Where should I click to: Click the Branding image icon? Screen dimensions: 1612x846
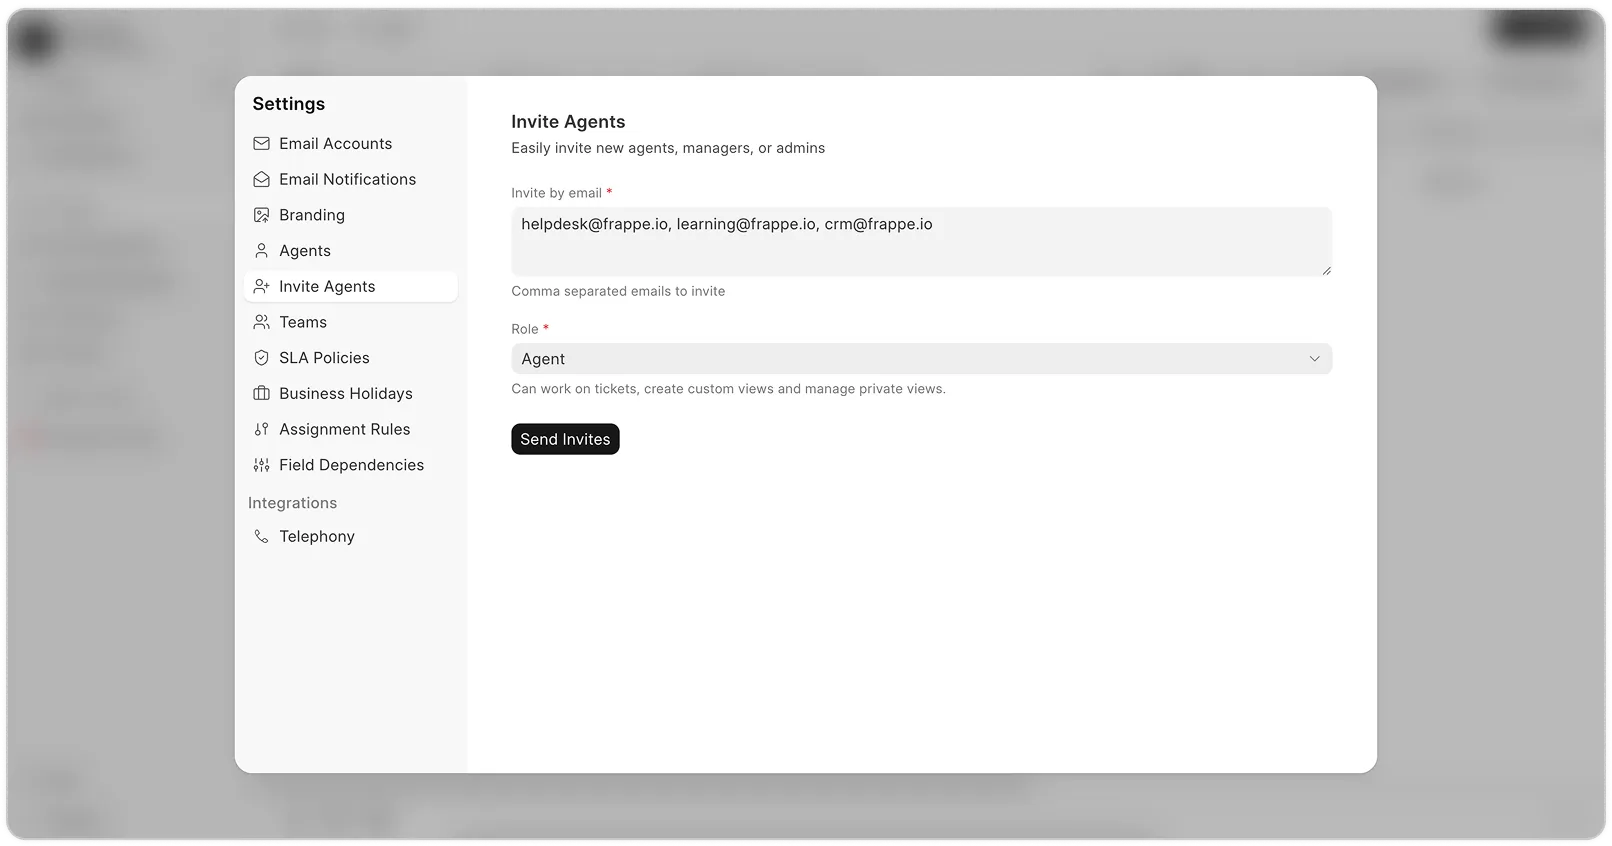pos(261,215)
